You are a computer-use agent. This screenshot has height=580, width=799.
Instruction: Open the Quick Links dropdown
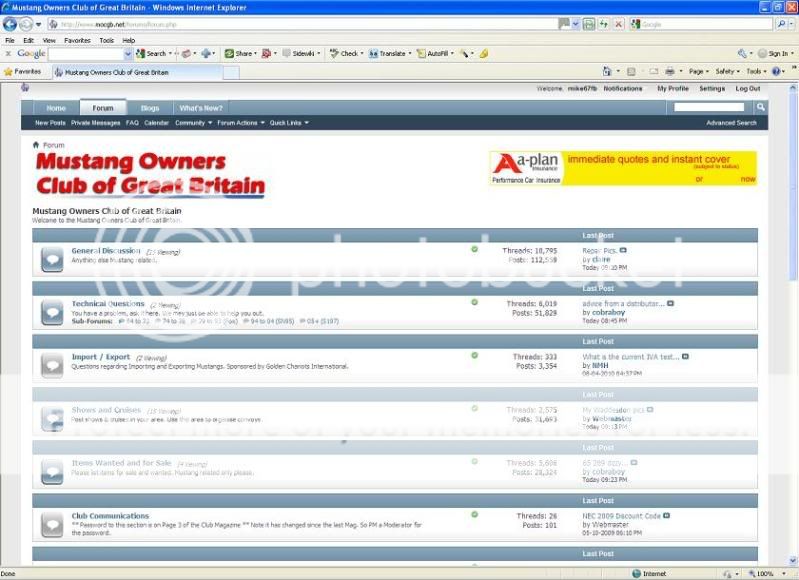289,123
